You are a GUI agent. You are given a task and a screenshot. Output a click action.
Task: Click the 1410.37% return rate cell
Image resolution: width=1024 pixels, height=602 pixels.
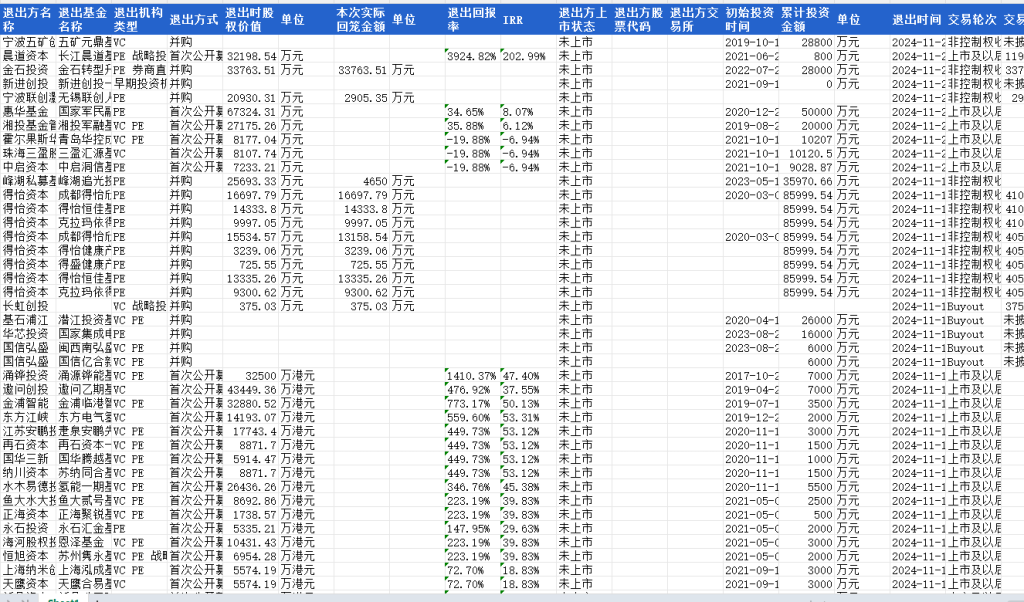(x=471, y=375)
